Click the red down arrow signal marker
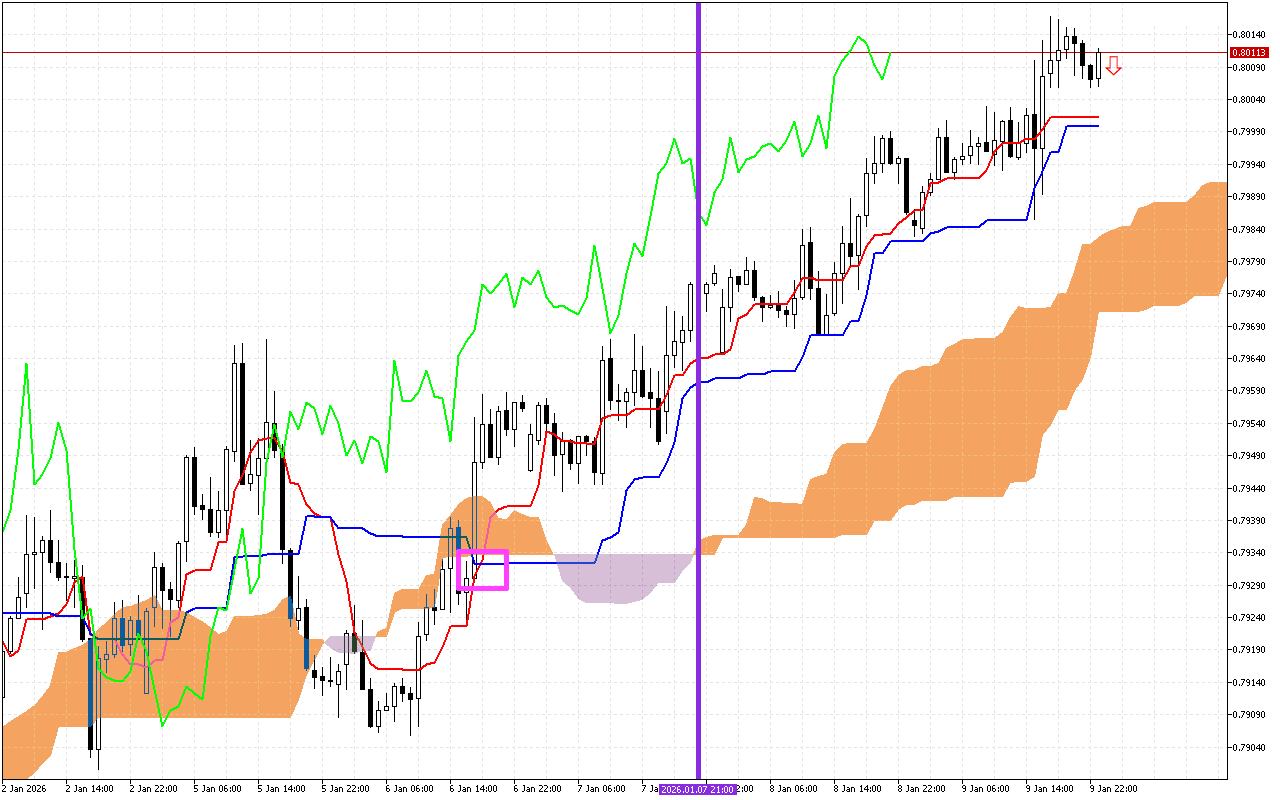Image resolution: width=1280 pixels, height=800 pixels. pos(1113,66)
